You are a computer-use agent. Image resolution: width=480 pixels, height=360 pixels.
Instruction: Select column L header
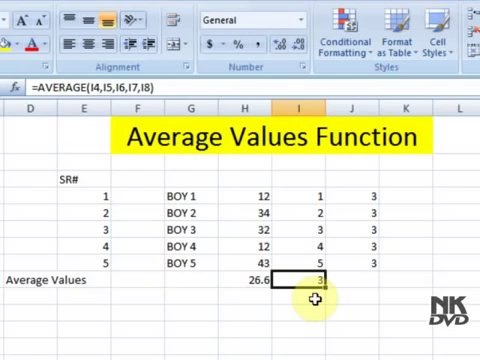pos(459,108)
